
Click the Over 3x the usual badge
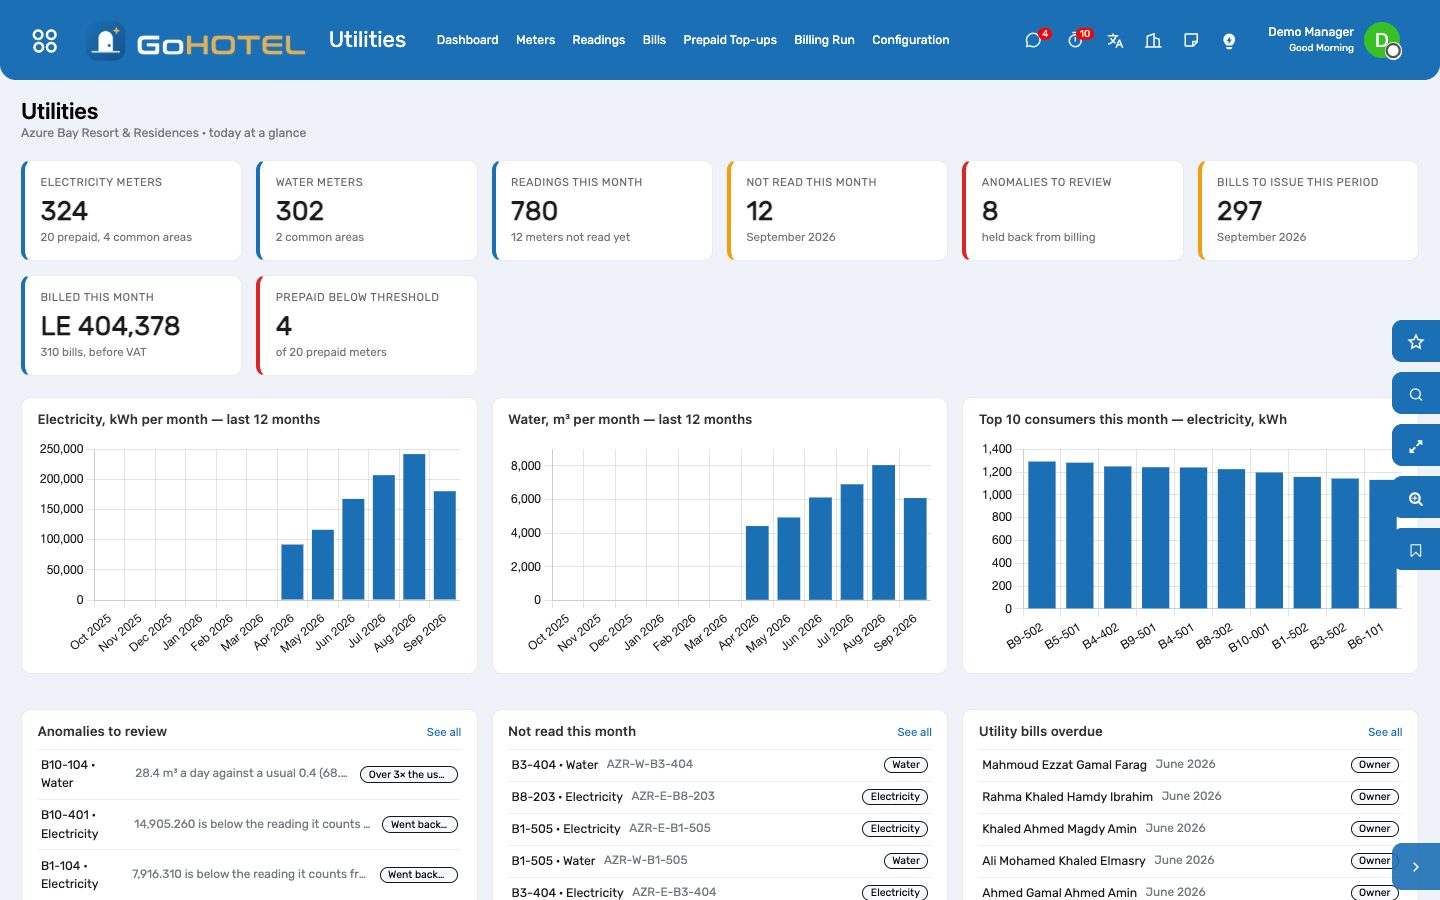pos(409,774)
